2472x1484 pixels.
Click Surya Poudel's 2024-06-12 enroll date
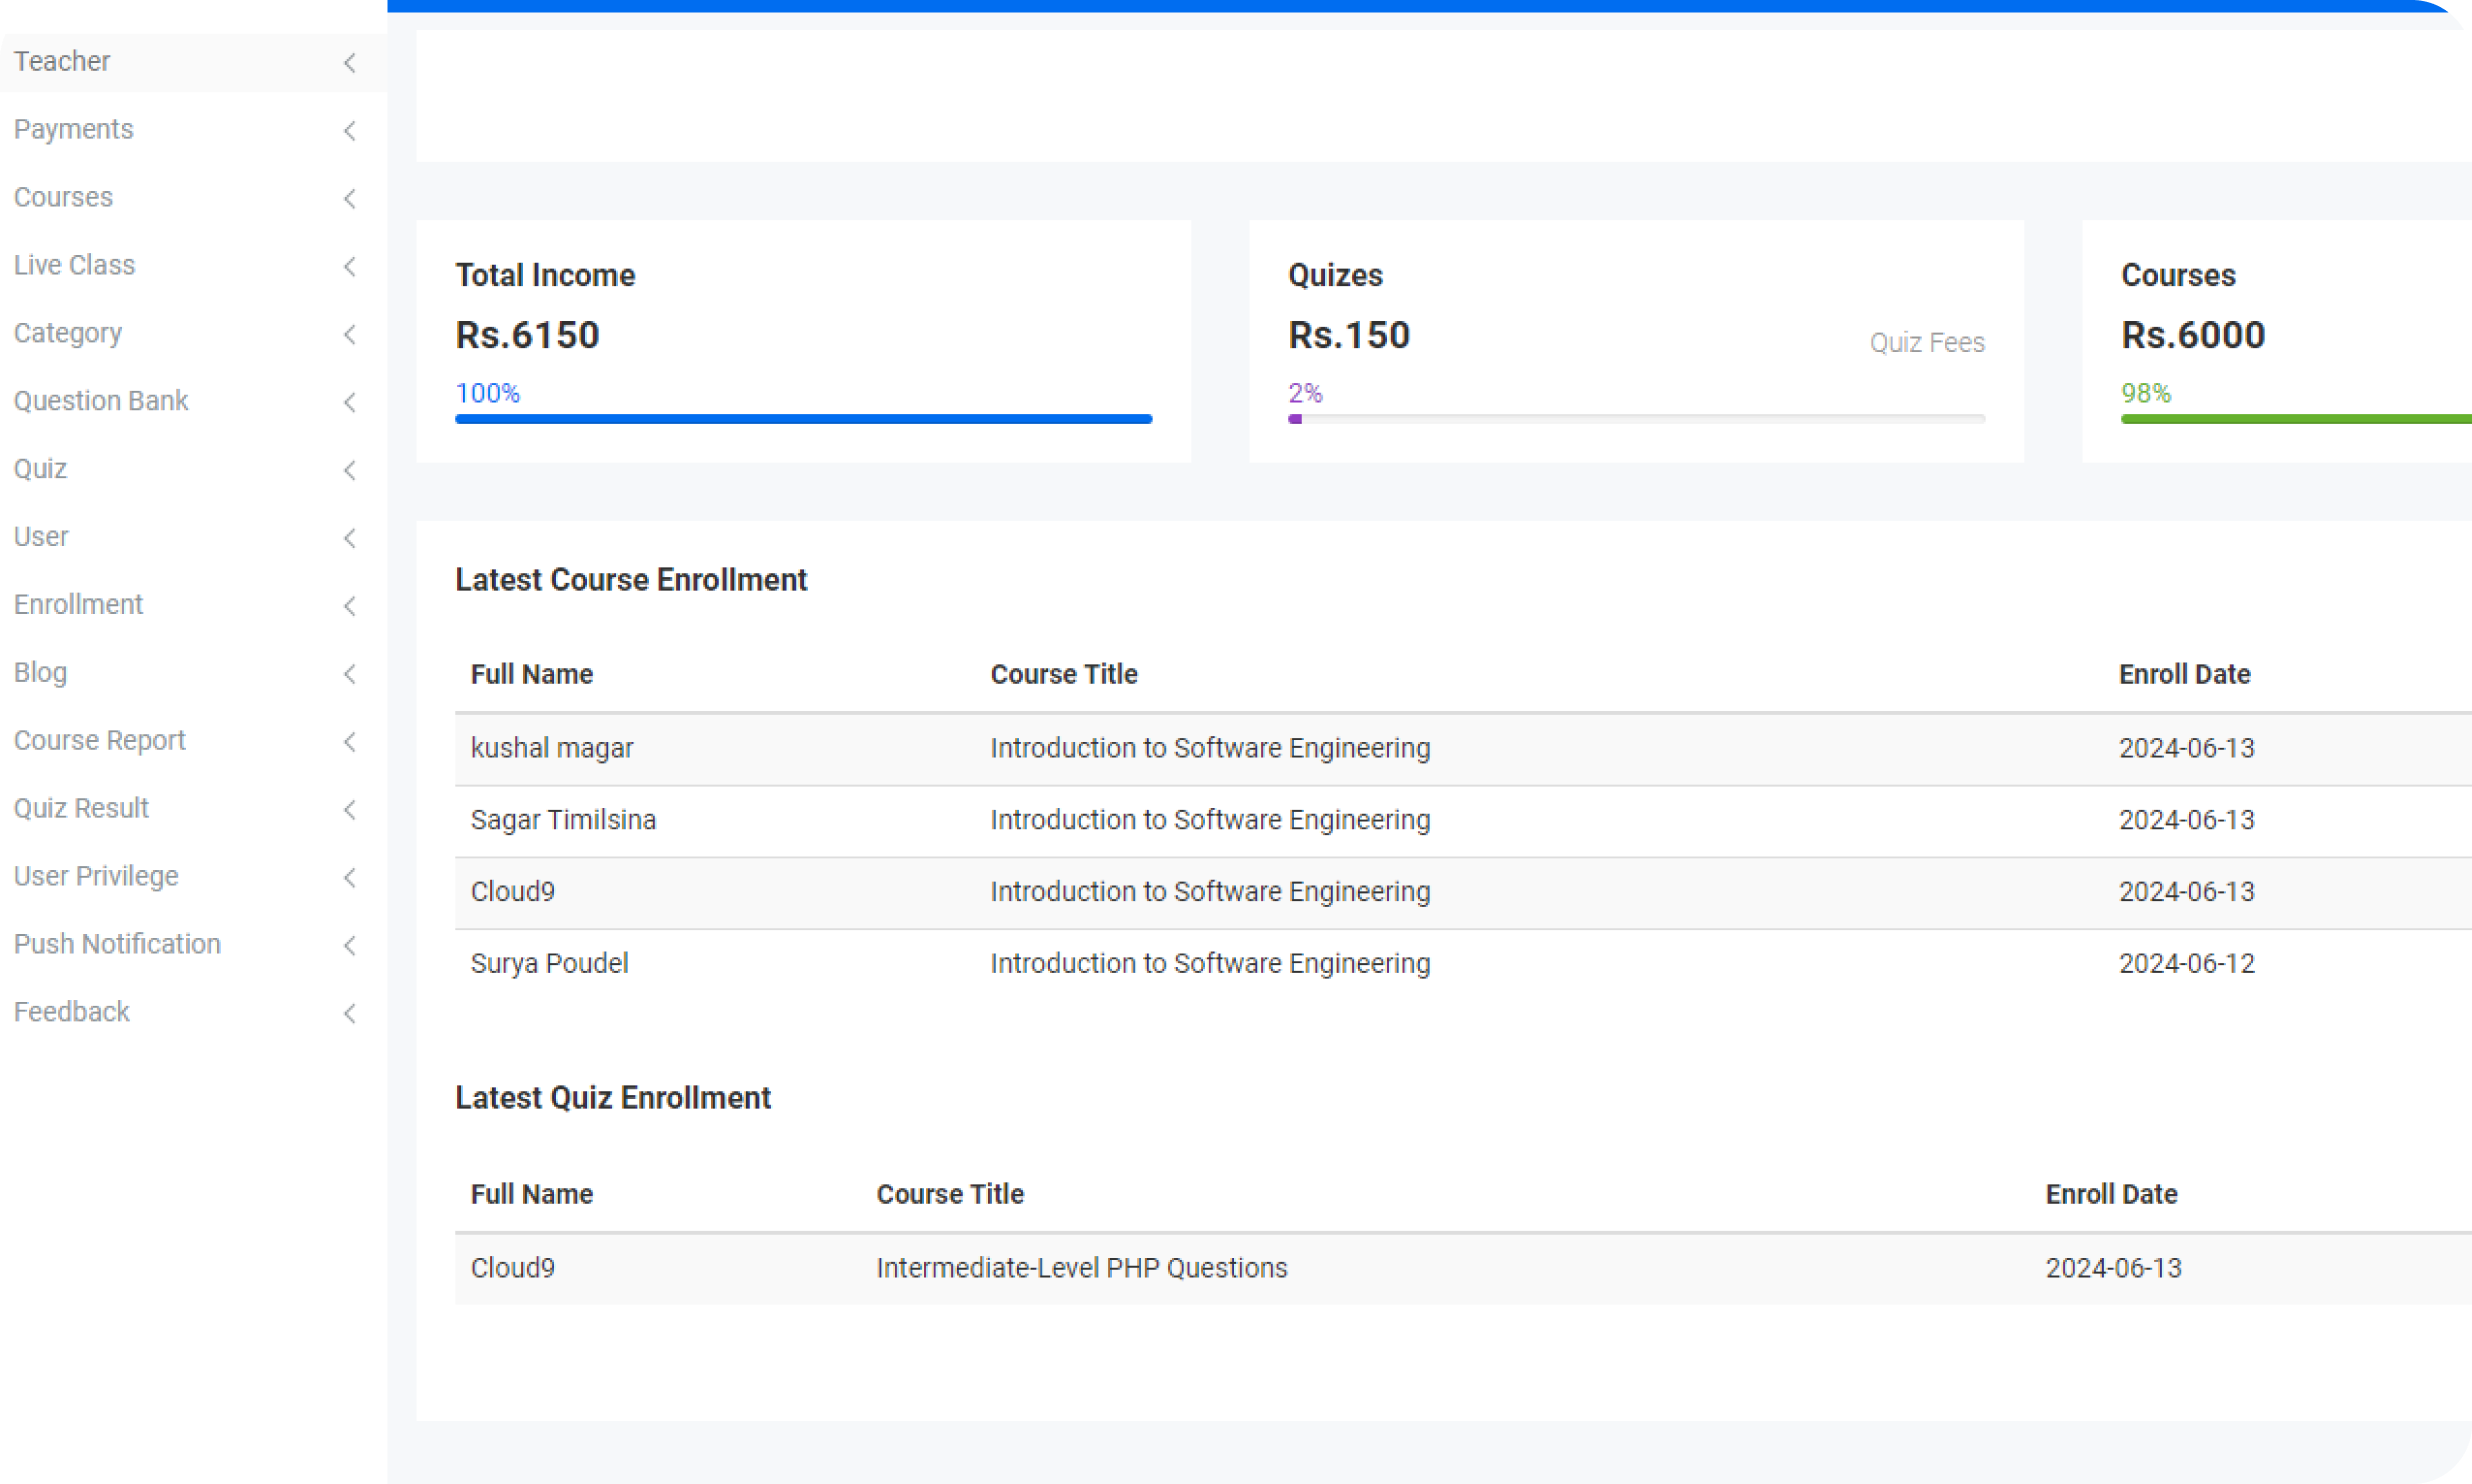pyautogui.click(x=2187, y=964)
